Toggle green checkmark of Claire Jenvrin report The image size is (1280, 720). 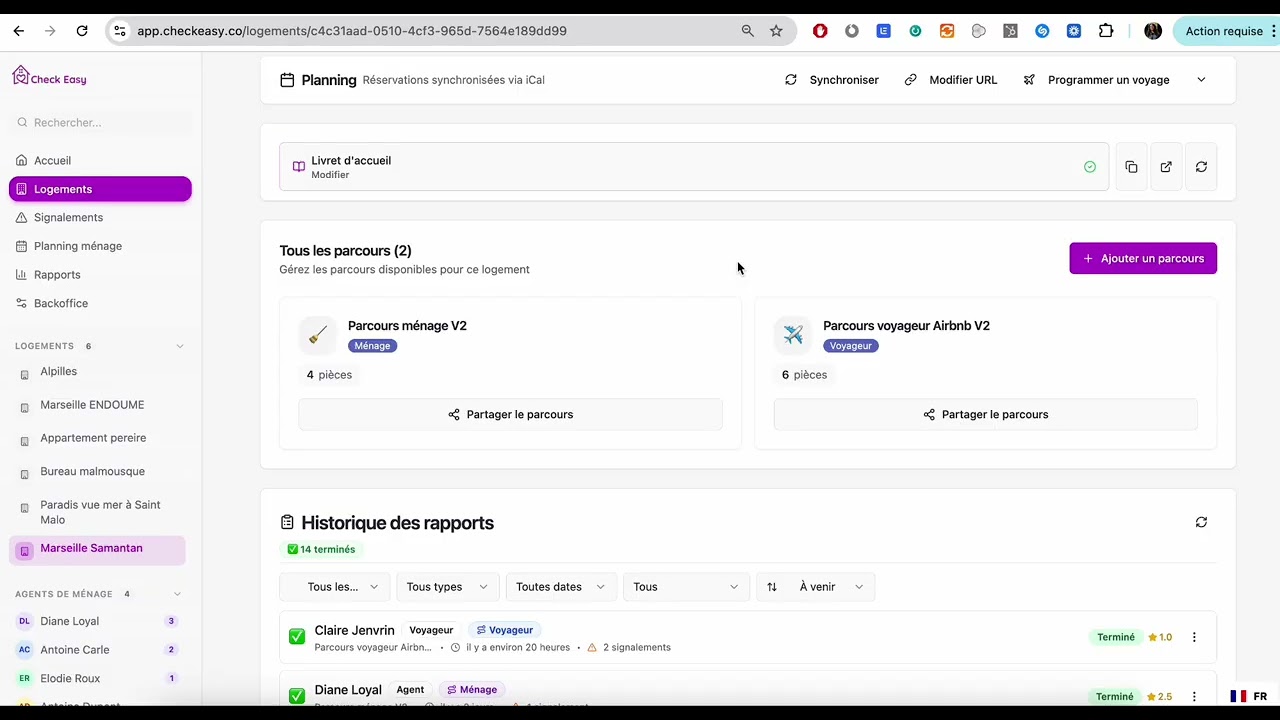pos(297,637)
